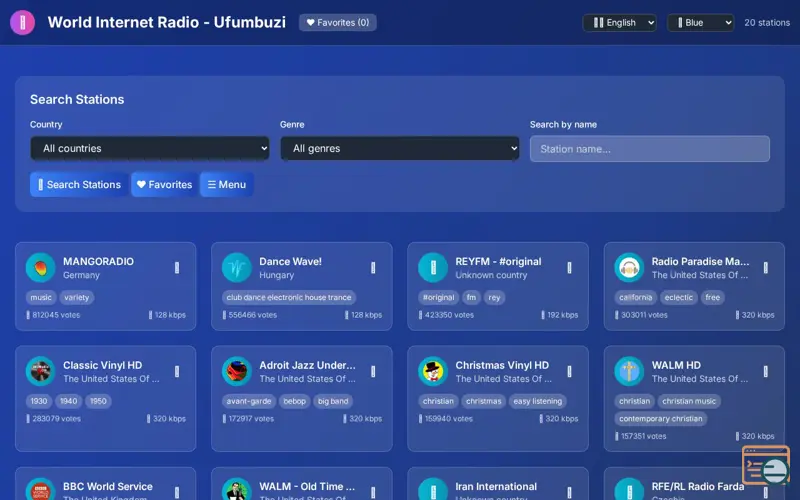Screen dimensions: 800x500
Task: Click the avant-garde tag
Action: [x=248, y=401]
